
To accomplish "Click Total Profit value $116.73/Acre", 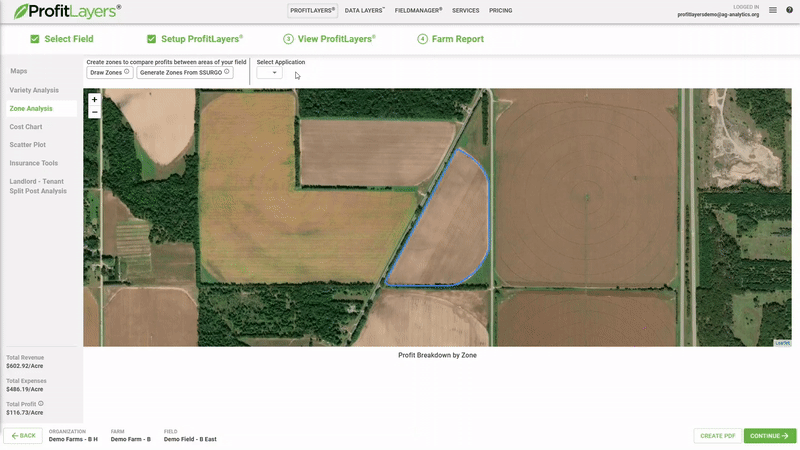I will pyautogui.click(x=24, y=412).
